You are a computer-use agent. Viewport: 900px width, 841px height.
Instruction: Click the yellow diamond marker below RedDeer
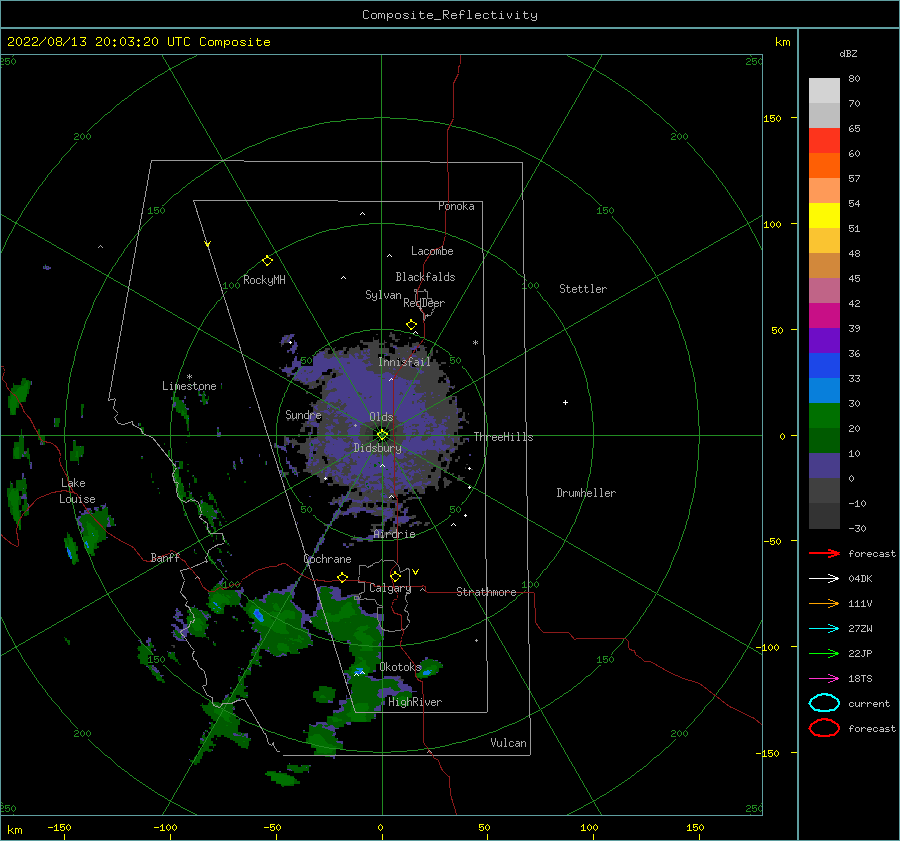[412, 325]
